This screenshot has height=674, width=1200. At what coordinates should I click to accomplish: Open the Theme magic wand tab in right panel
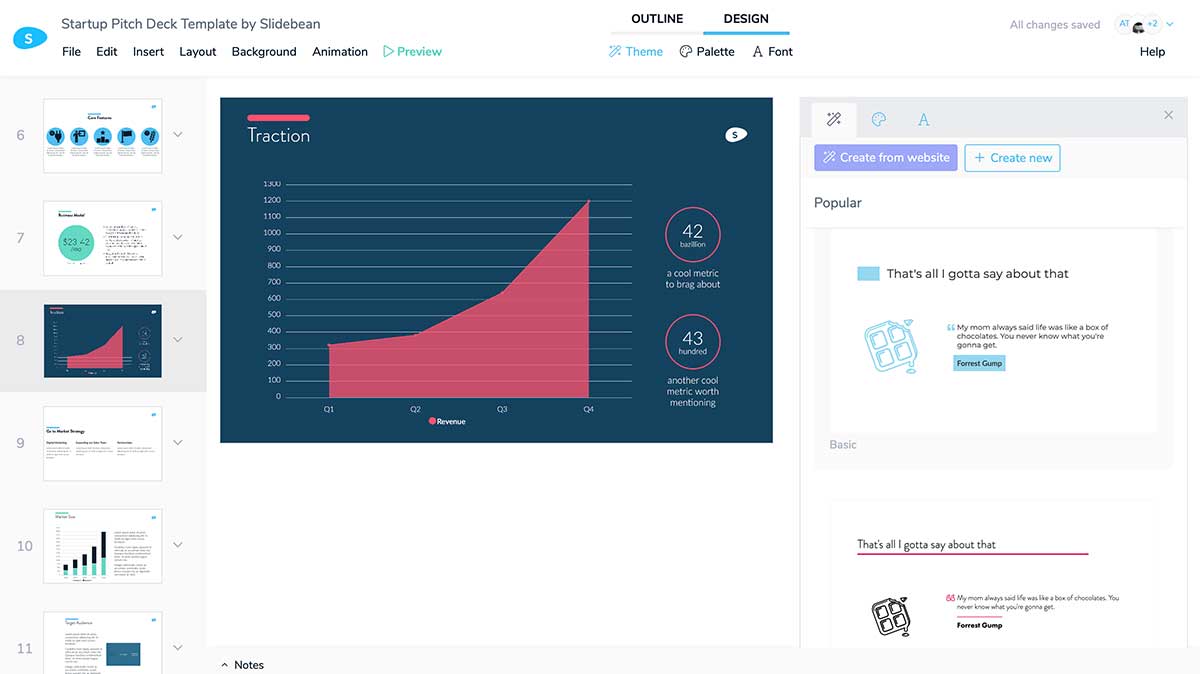834,119
